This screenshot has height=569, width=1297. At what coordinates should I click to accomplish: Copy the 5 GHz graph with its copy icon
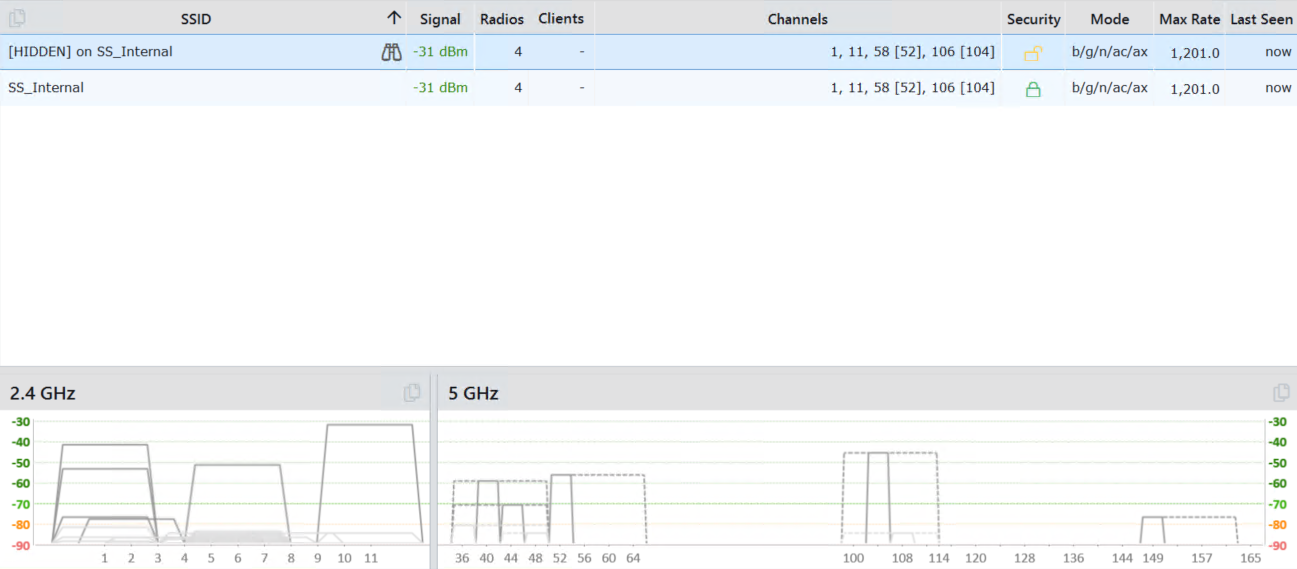coord(1281,393)
